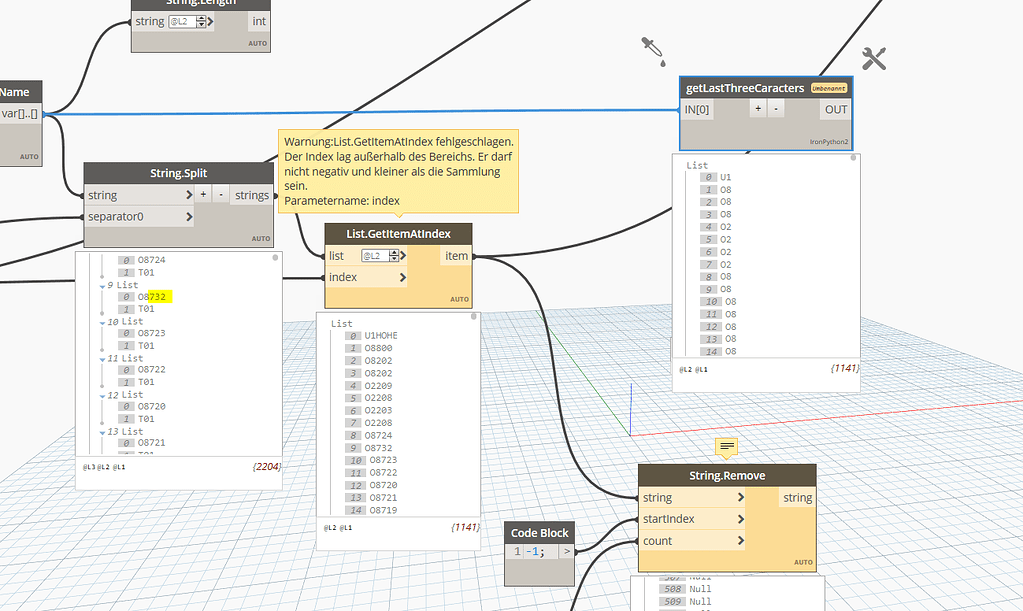Toggle AUTO lacing on String.Remove node
The image size is (1023, 611).
804,562
